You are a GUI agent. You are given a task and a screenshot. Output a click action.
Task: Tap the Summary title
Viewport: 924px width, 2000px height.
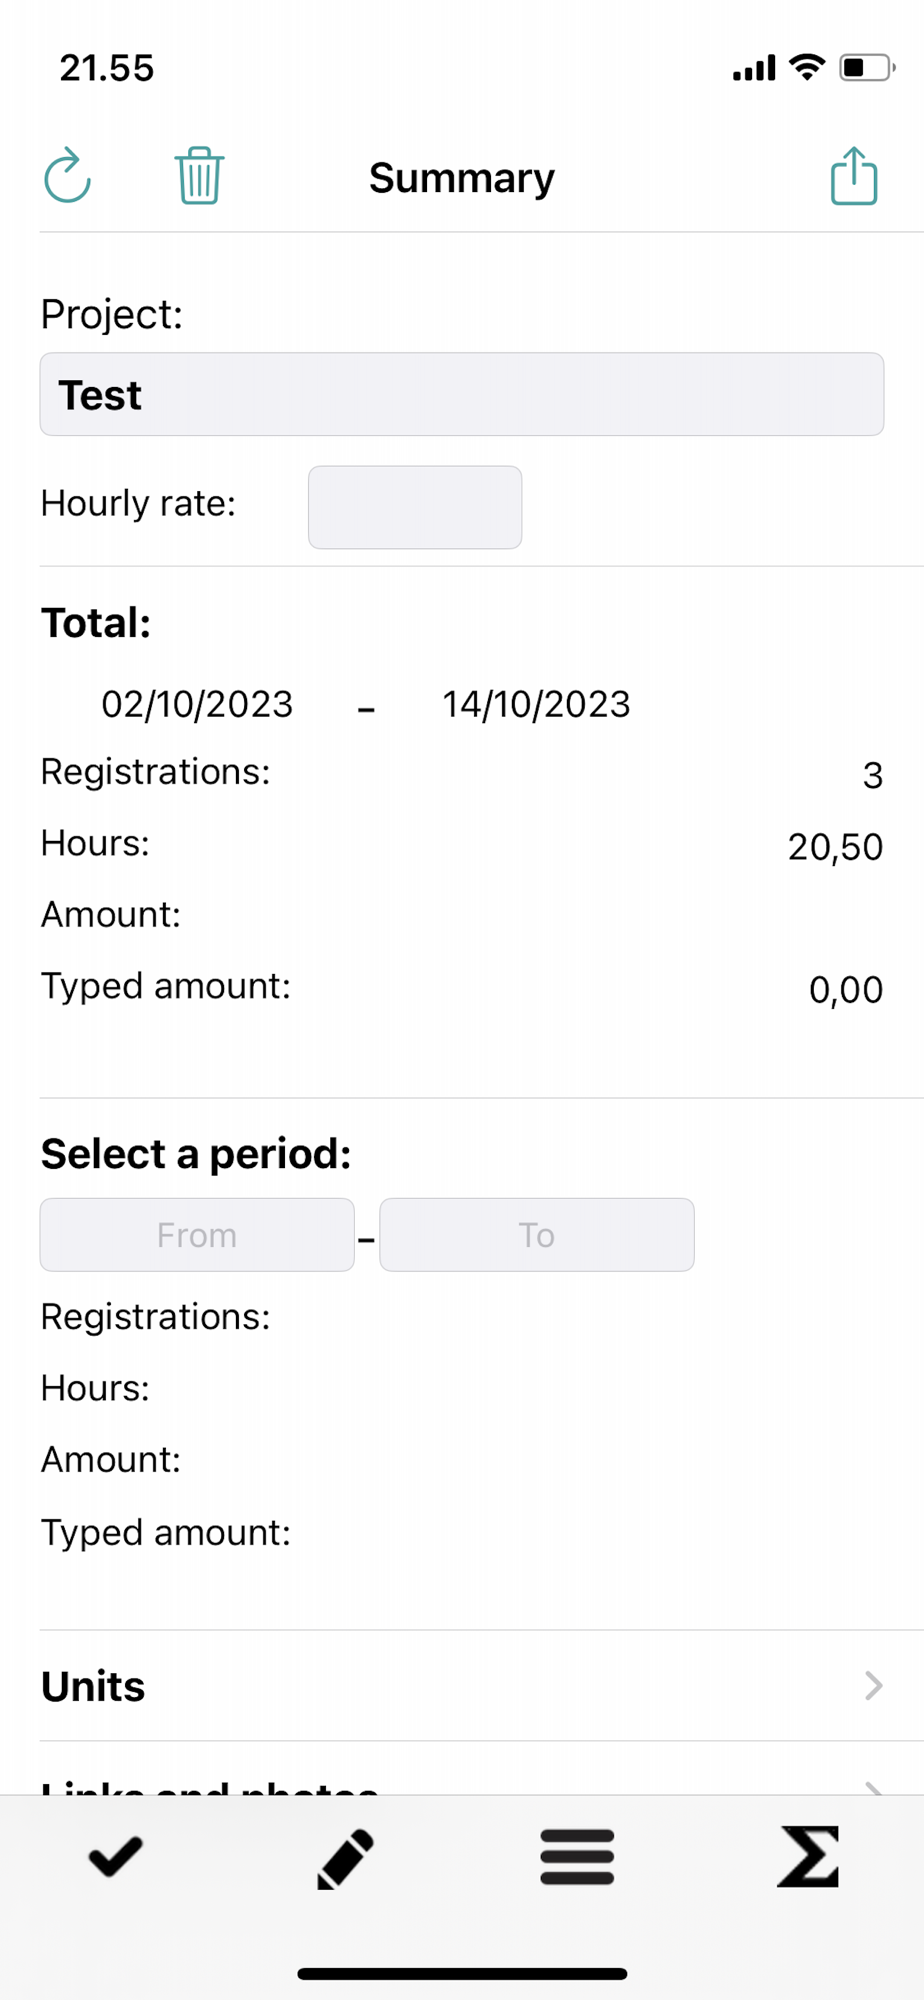[x=462, y=178]
